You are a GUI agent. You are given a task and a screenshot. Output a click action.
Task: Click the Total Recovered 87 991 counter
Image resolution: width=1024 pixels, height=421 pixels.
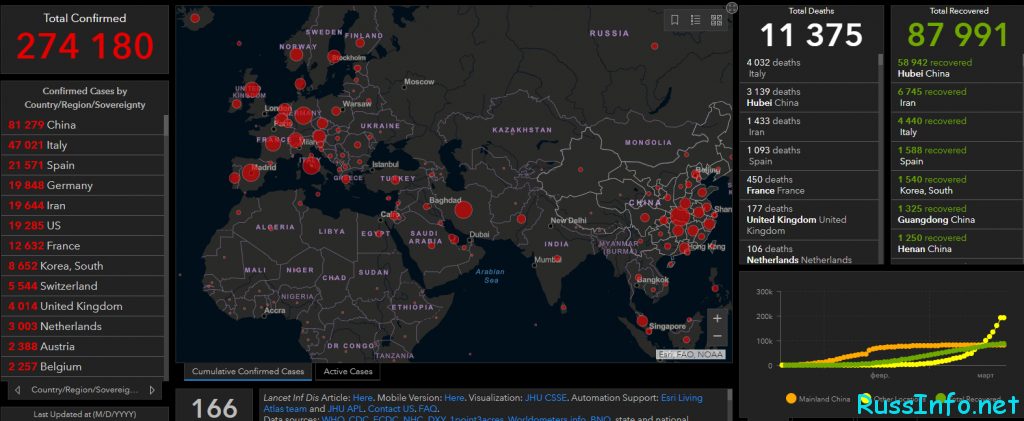coord(957,29)
